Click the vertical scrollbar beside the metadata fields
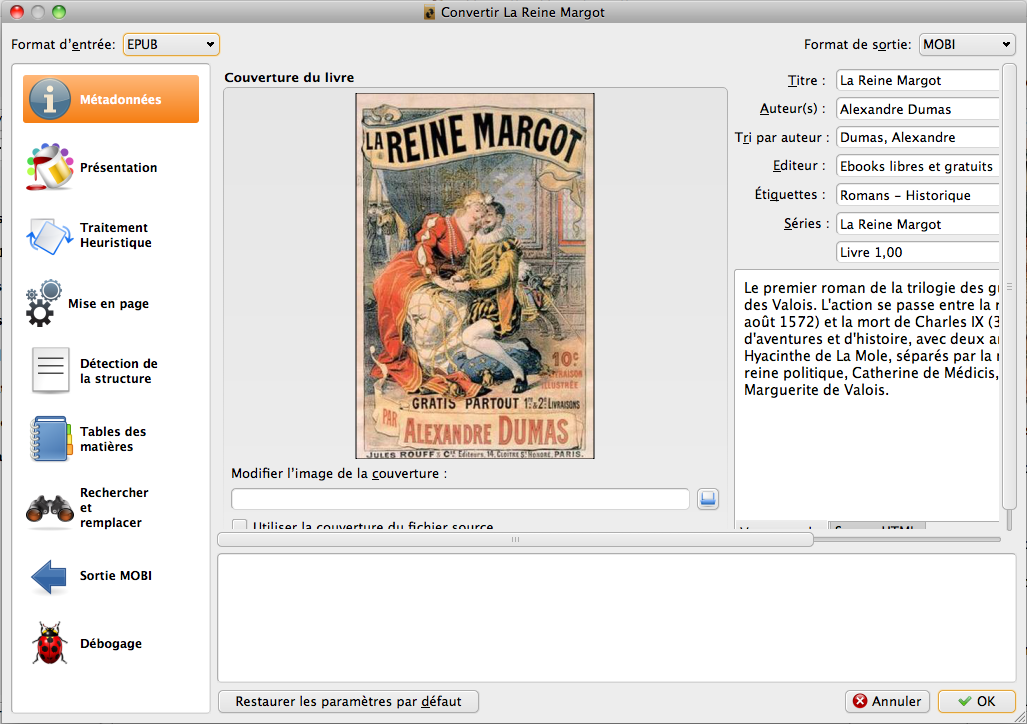1027x724 pixels. (x=1009, y=286)
